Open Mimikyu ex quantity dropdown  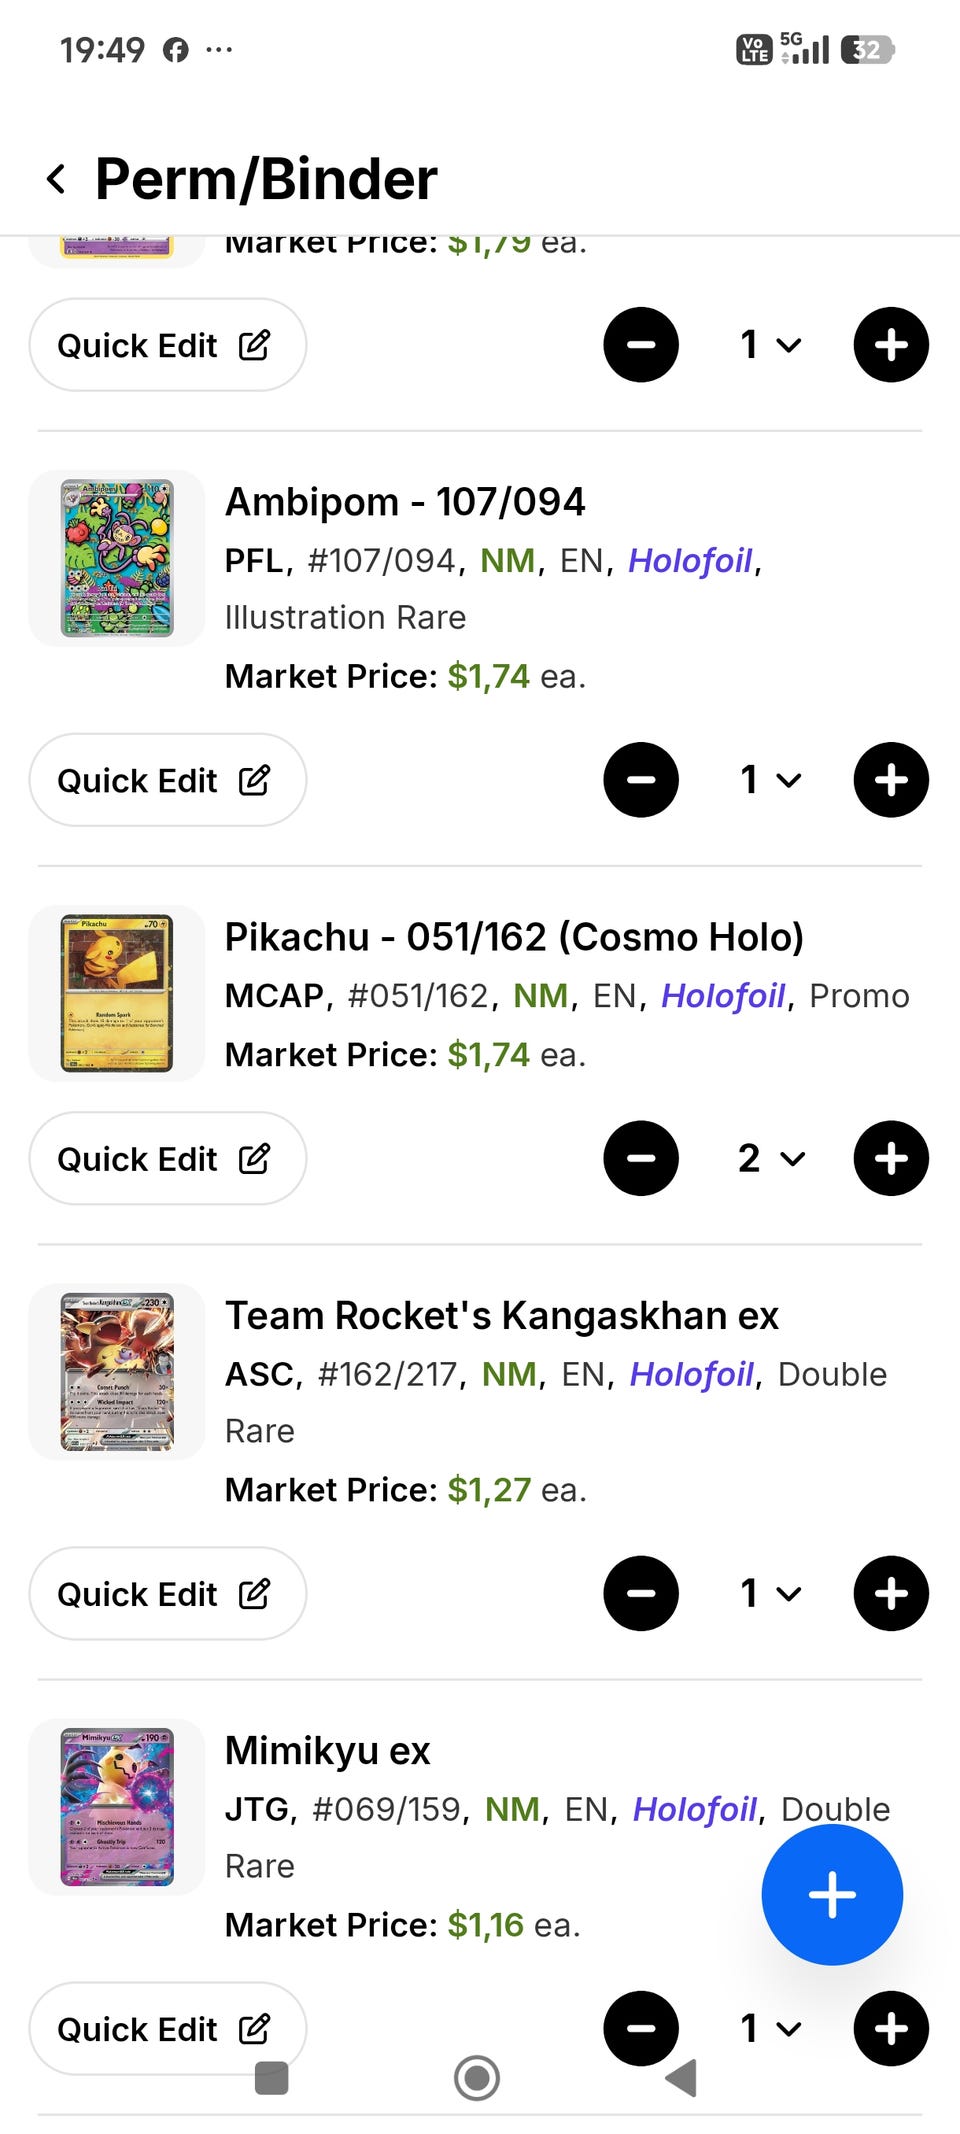click(x=770, y=2028)
